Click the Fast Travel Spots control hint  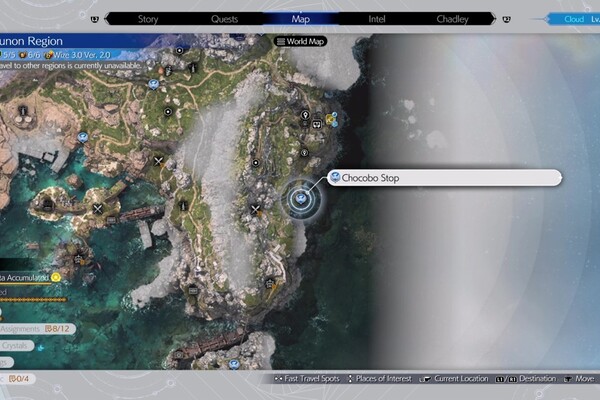[307, 379]
